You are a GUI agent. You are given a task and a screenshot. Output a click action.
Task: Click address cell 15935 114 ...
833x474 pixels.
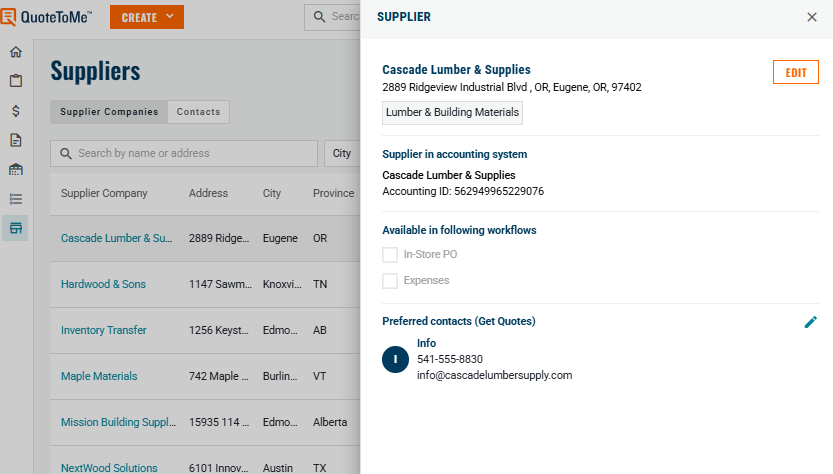click(x=218, y=422)
